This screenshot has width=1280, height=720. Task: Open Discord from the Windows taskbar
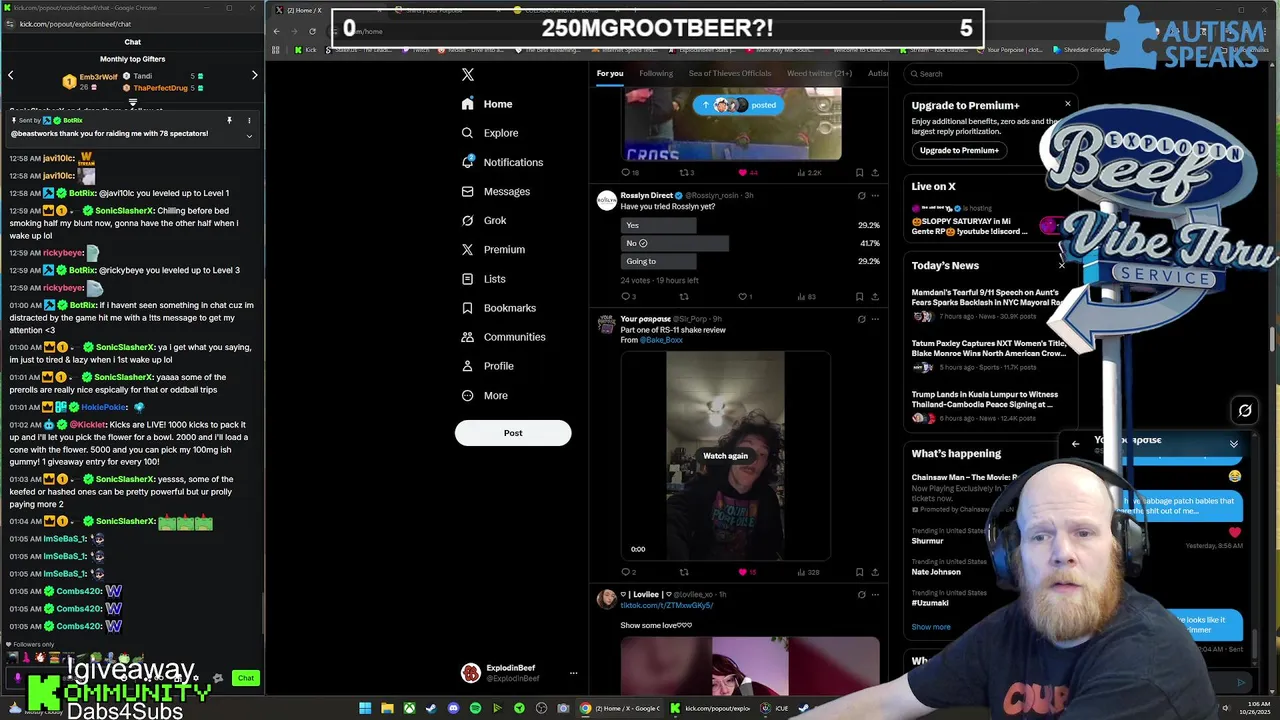(453, 708)
